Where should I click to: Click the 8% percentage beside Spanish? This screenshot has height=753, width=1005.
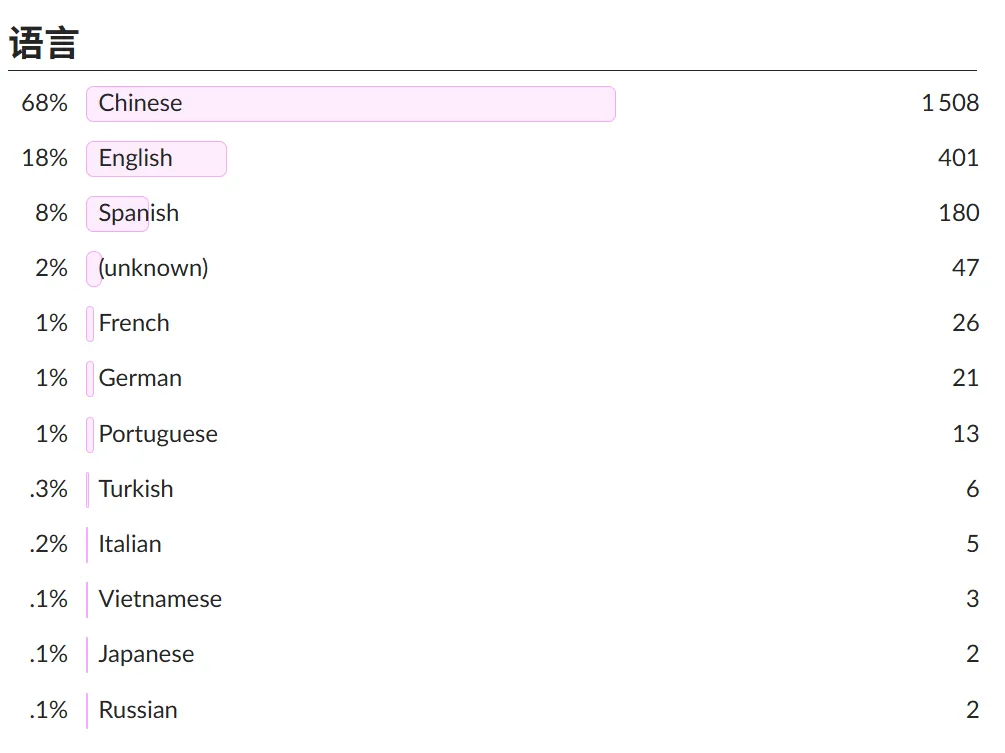click(51, 213)
